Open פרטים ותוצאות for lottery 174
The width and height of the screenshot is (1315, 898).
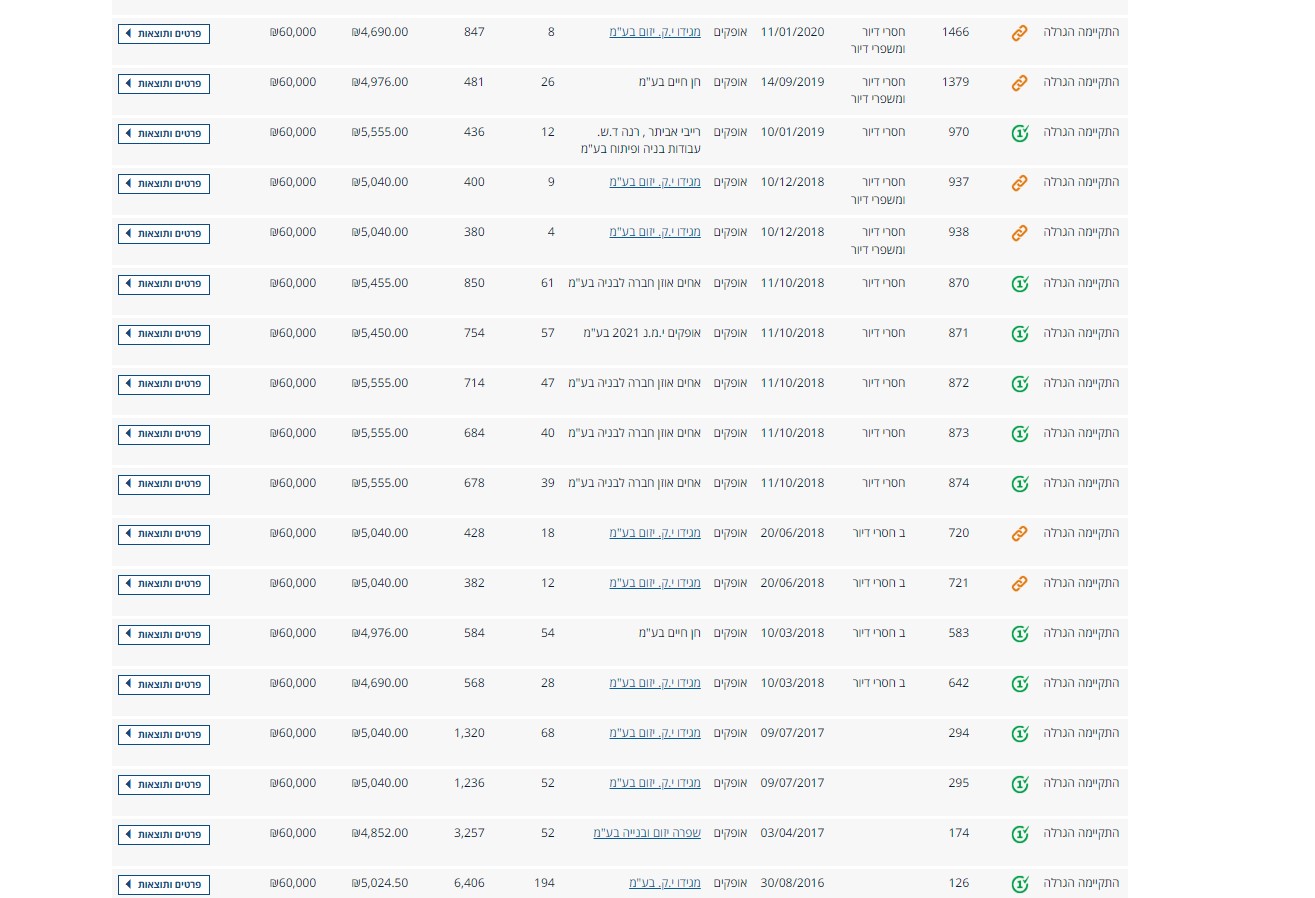pos(164,834)
